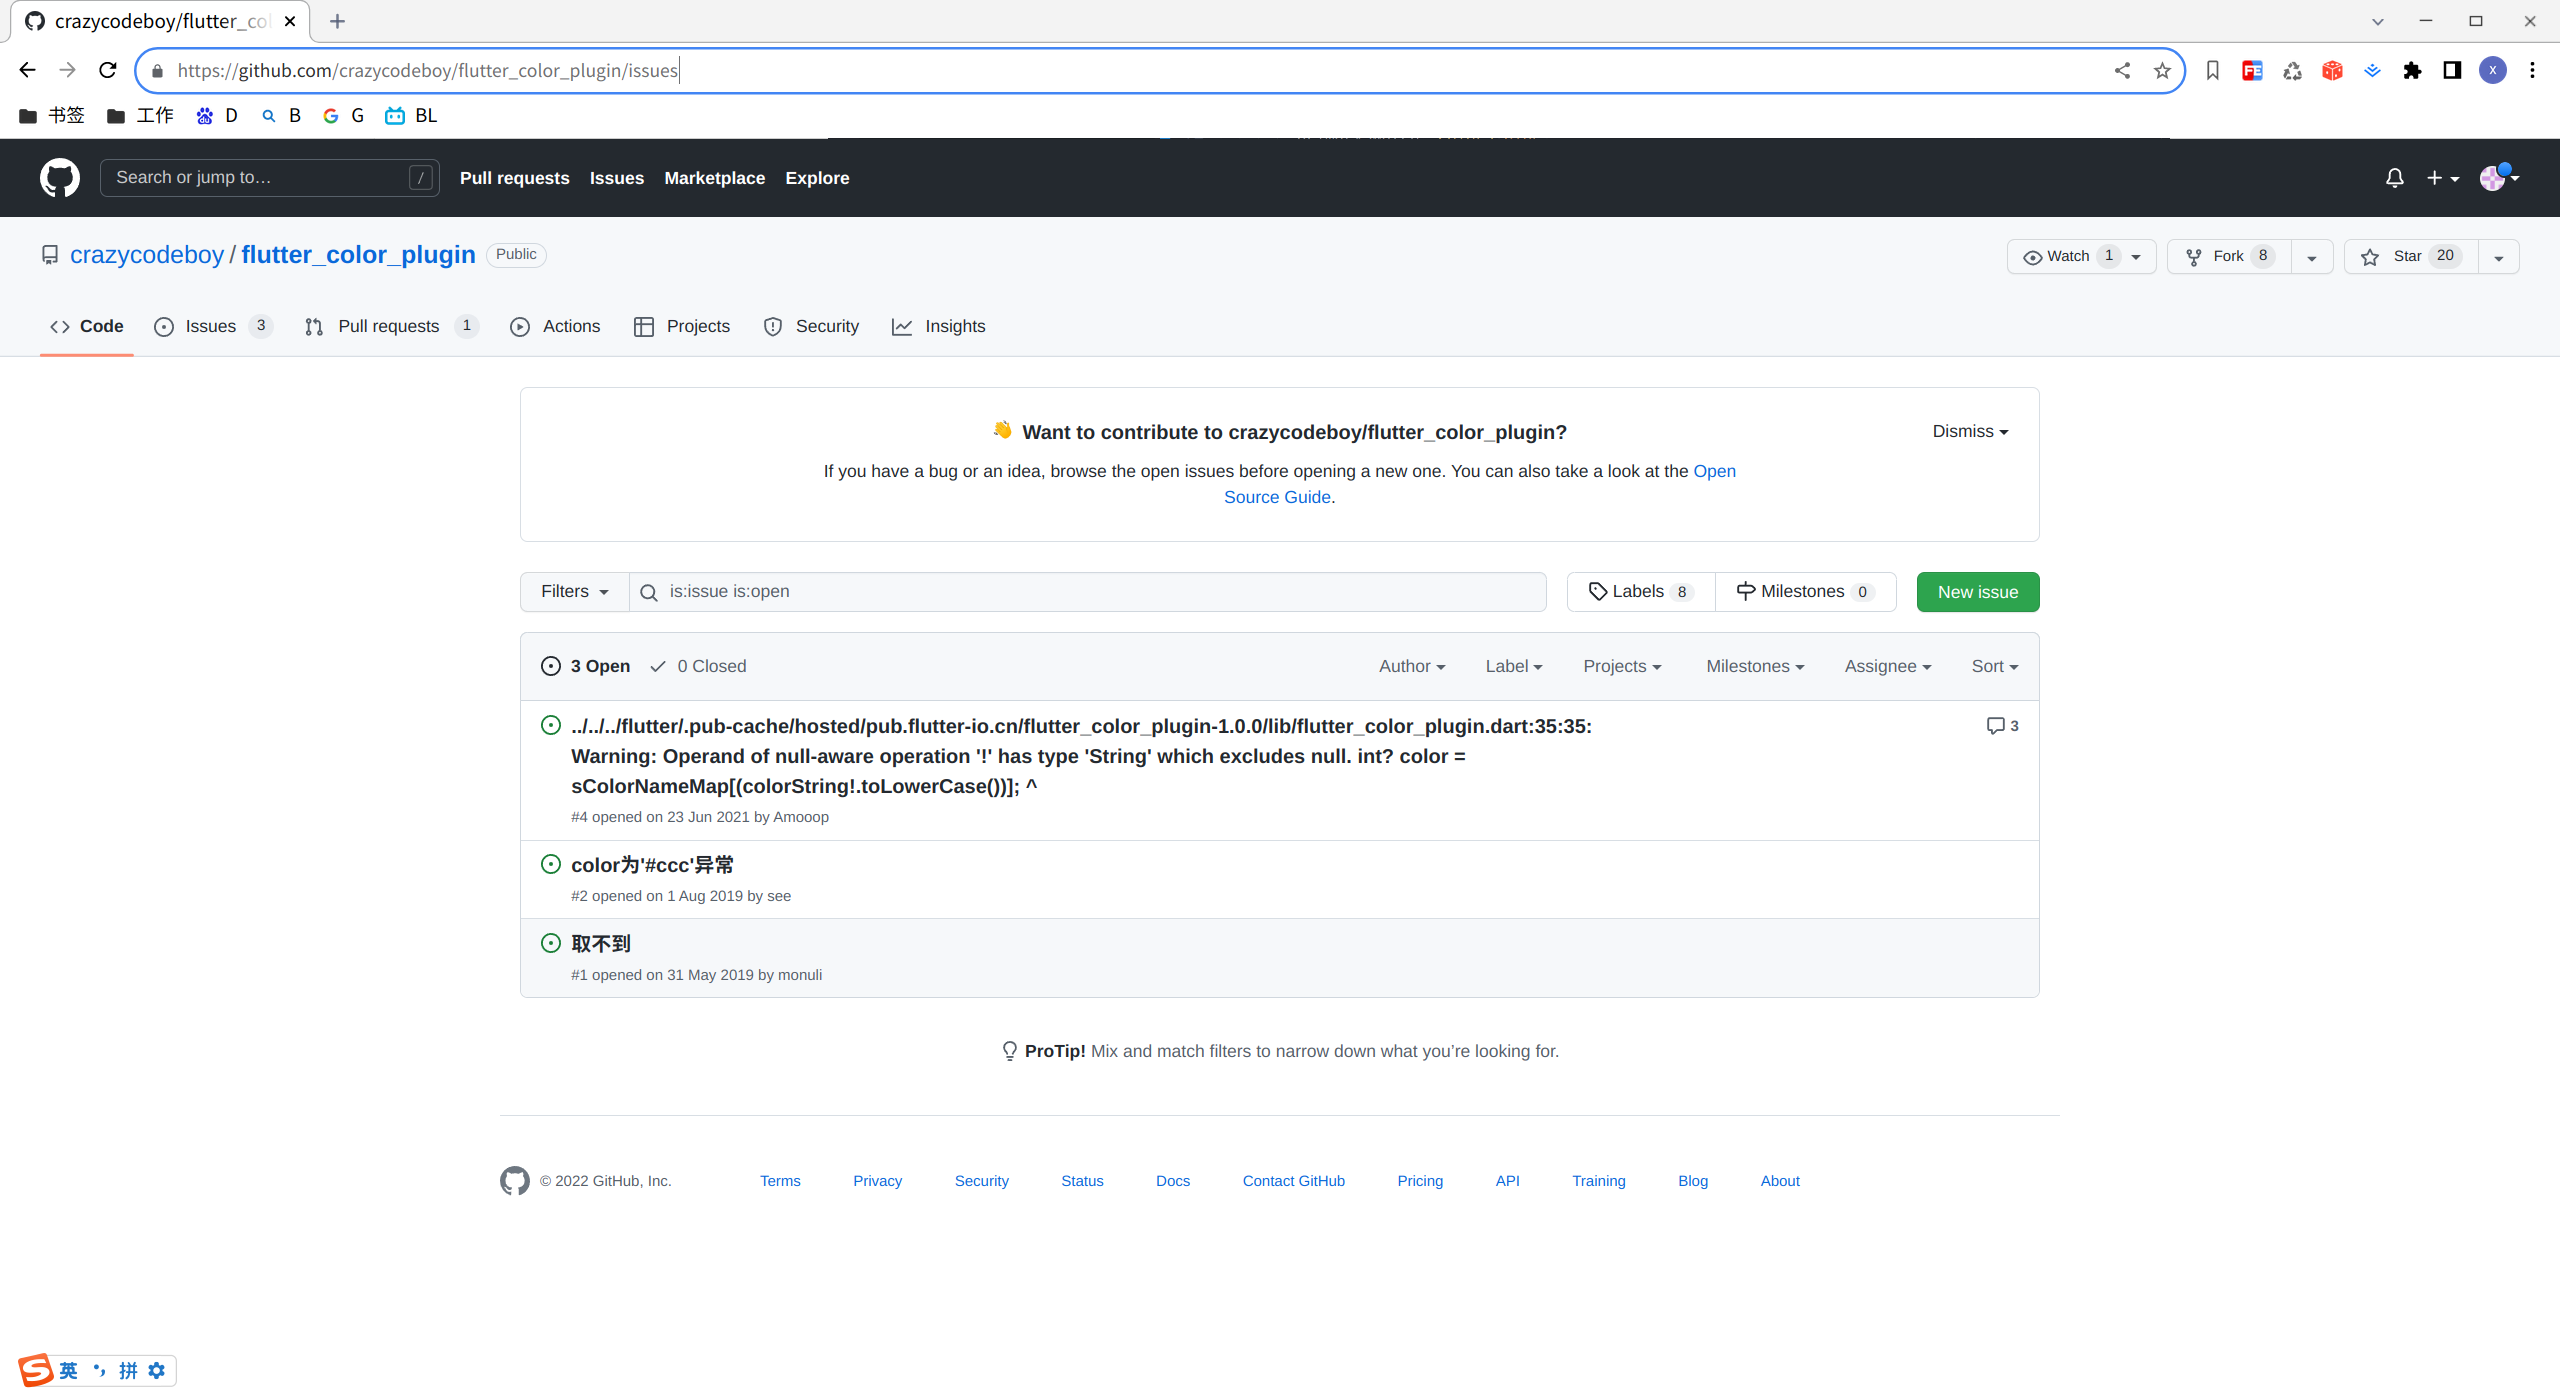This screenshot has width=2560, height=1390.
Task: Open the Label filter dropdown
Action: click(1514, 666)
